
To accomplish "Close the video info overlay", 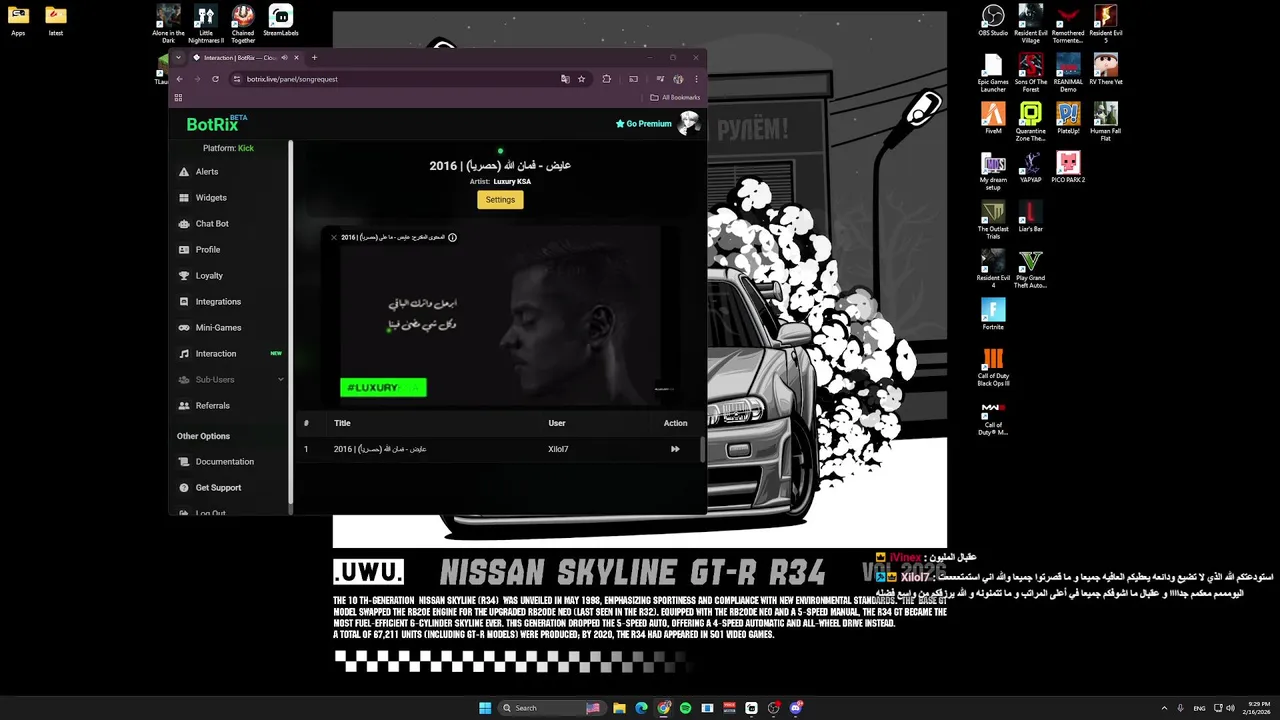I will [334, 238].
